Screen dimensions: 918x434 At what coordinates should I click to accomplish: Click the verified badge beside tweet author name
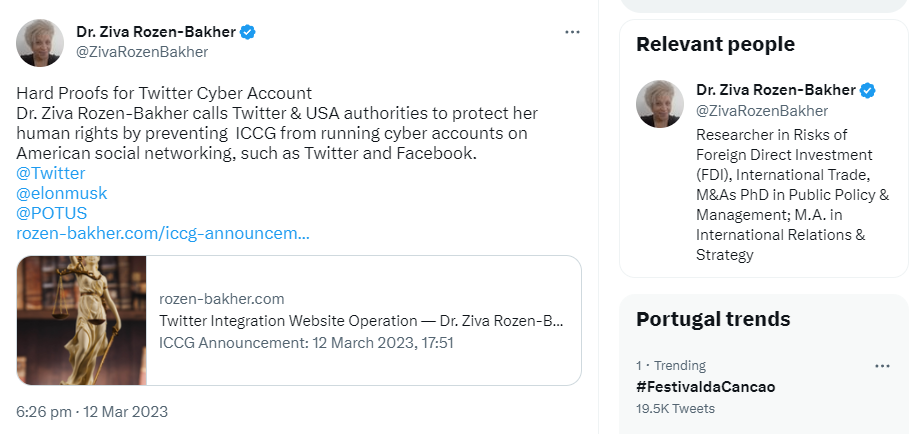coord(248,32)
